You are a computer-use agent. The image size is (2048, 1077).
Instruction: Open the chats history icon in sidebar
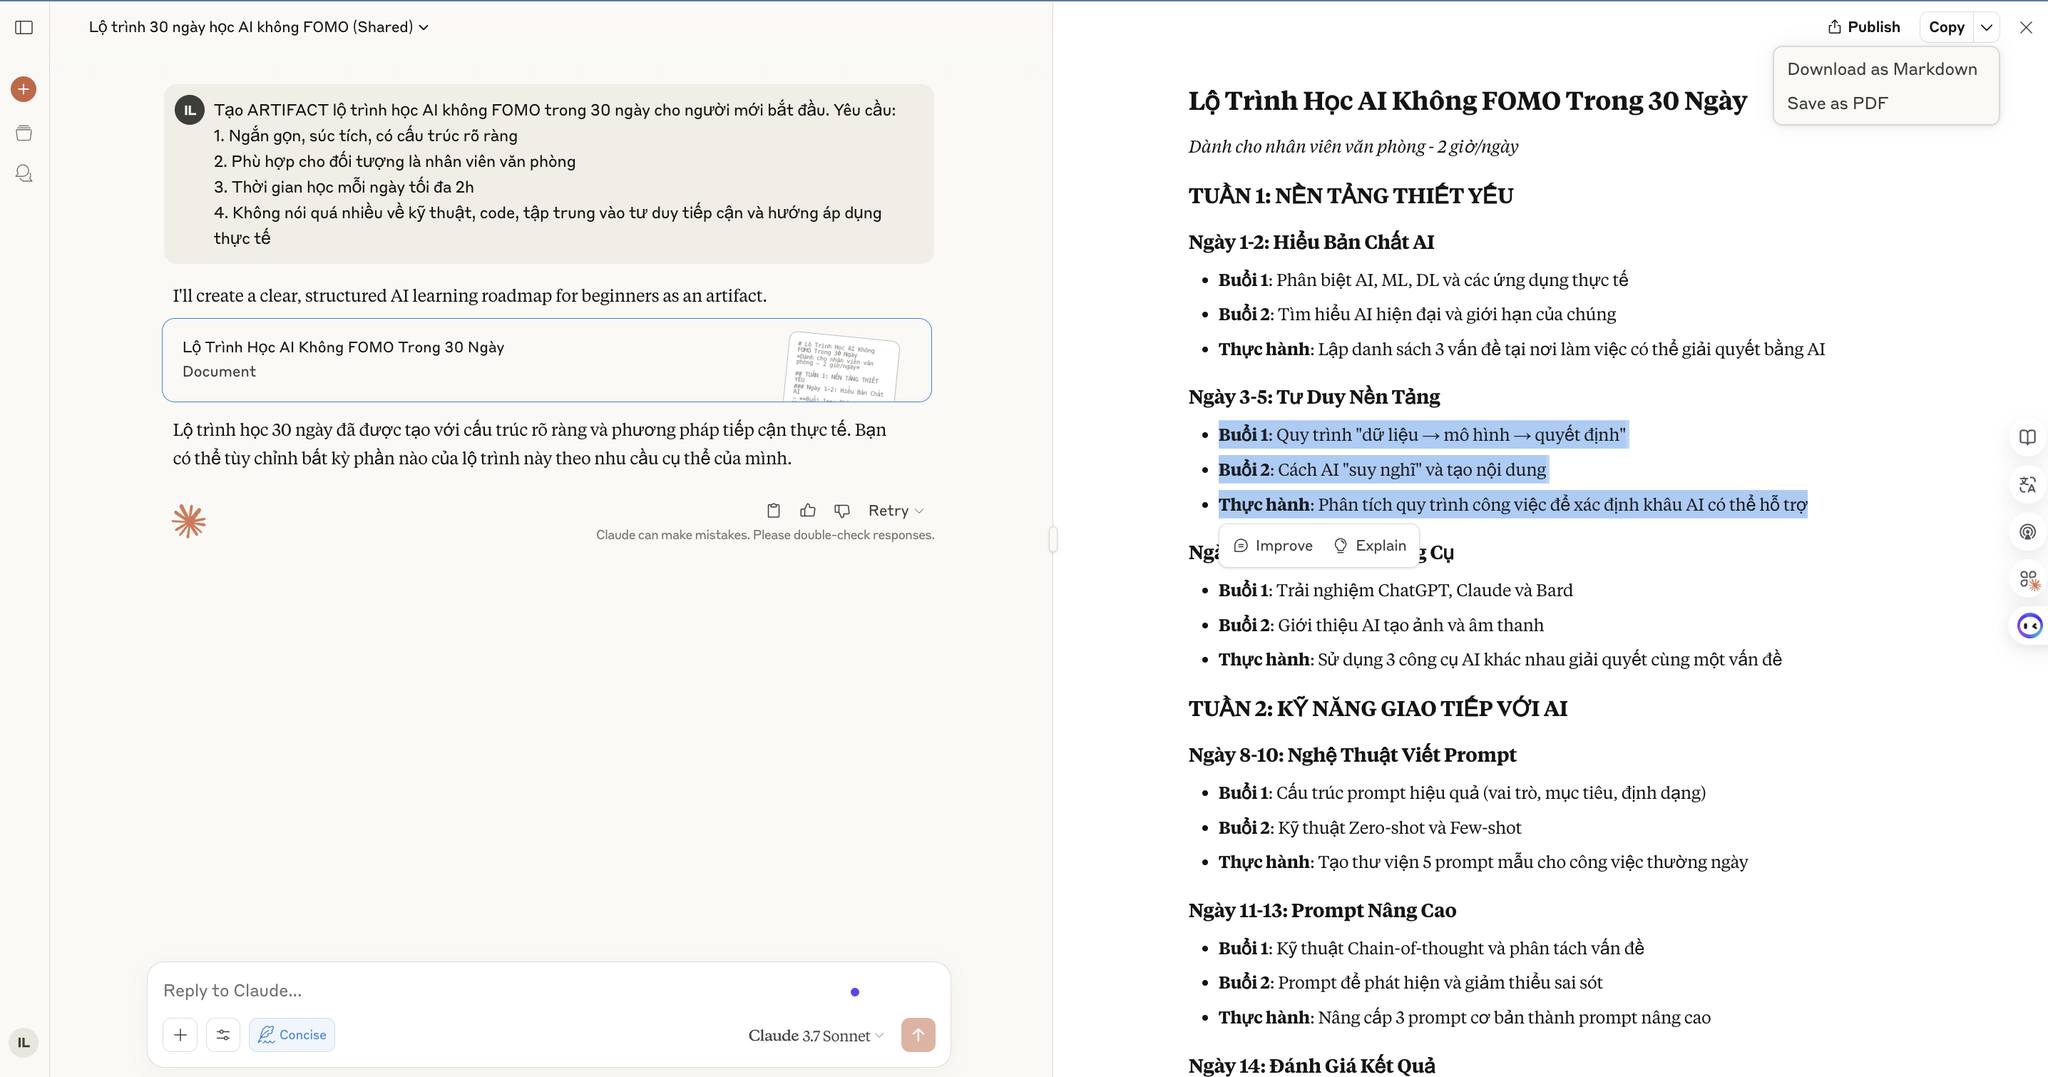point(24,174)
